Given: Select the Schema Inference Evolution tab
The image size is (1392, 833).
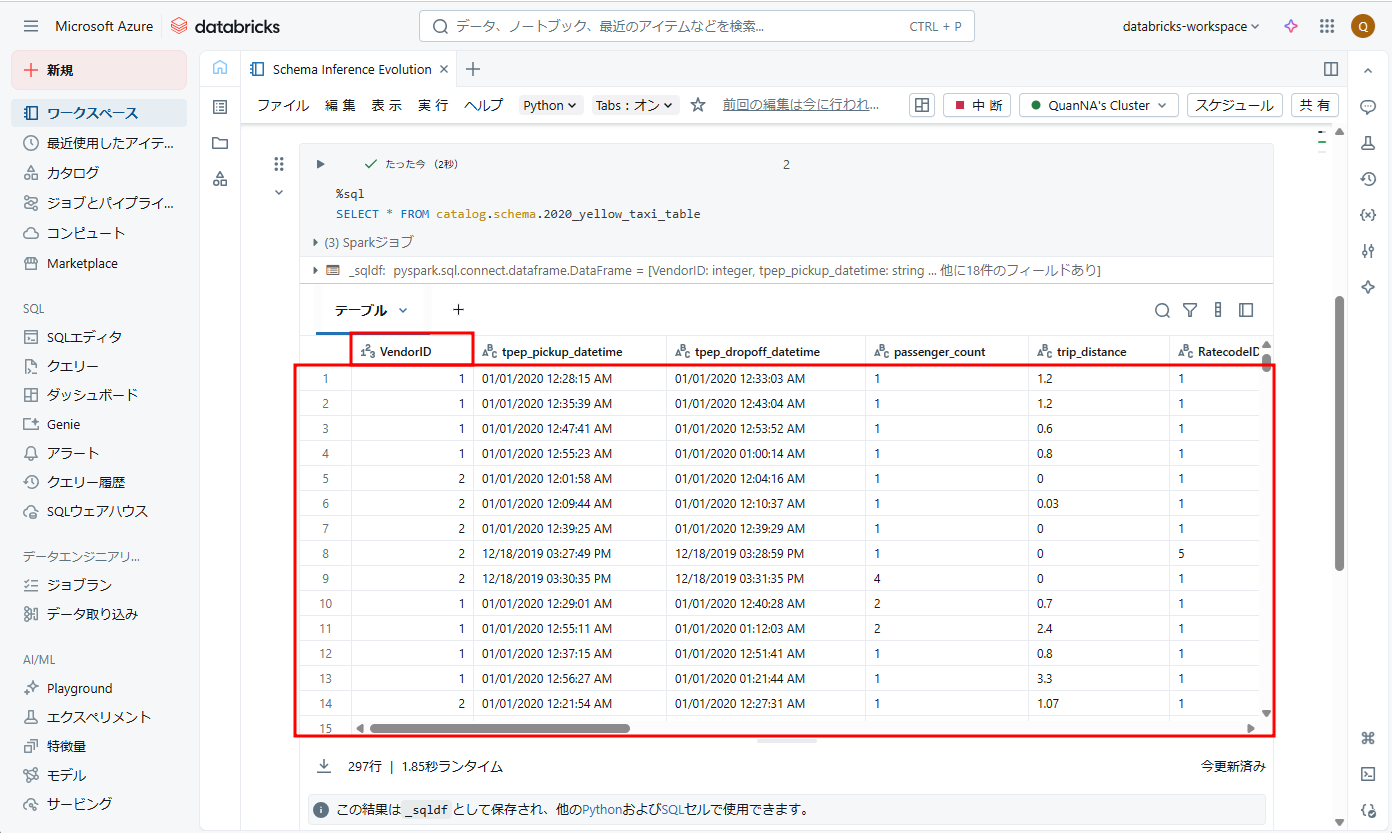Looking at the screenshot, I should coord(351,69).
